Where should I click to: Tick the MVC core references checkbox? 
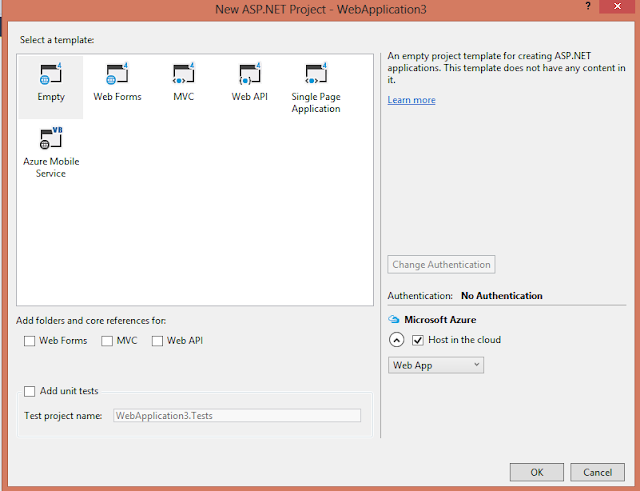(x=107, y=341)
